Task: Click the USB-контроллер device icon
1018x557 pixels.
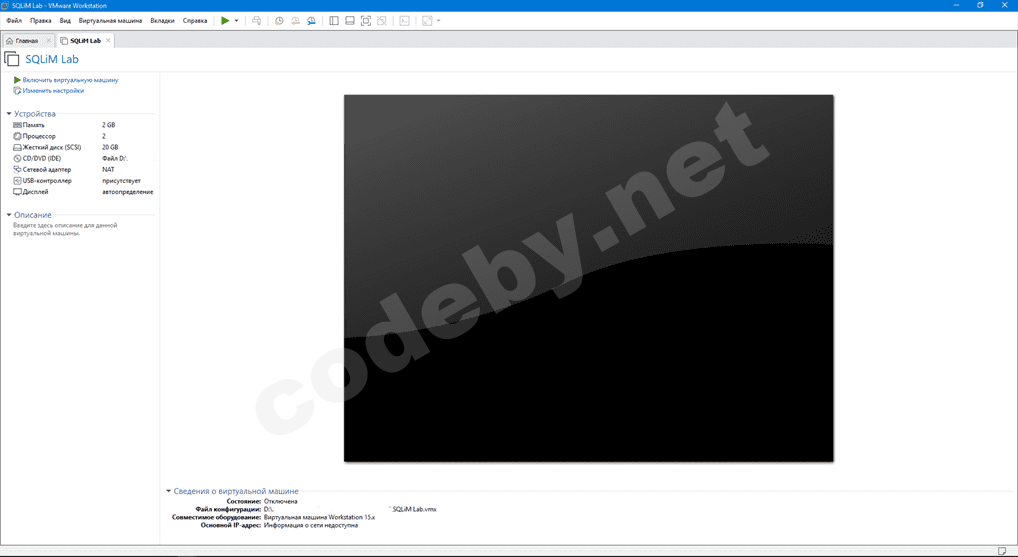Action: point(18,180)
